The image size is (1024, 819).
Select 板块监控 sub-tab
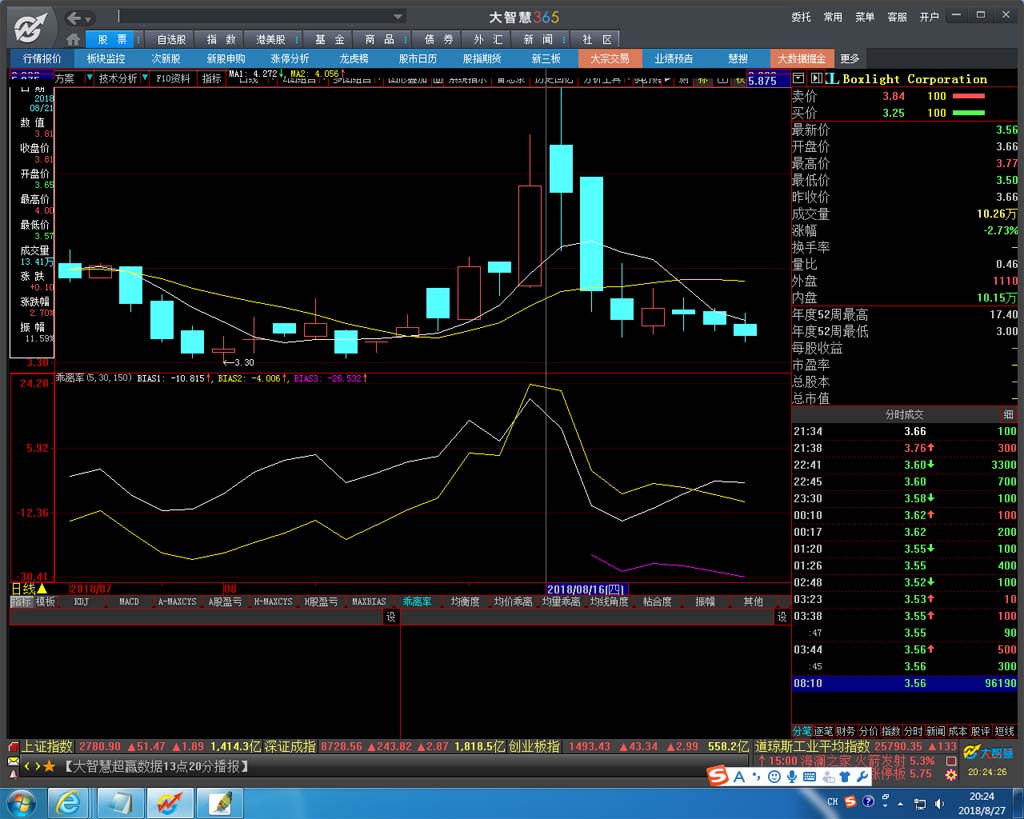[x=106, y=59]
